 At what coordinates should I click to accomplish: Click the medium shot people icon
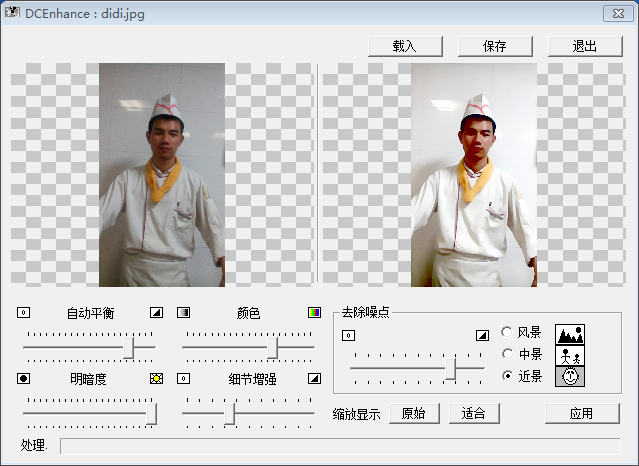pyautogui.click(x=570, y=356)
